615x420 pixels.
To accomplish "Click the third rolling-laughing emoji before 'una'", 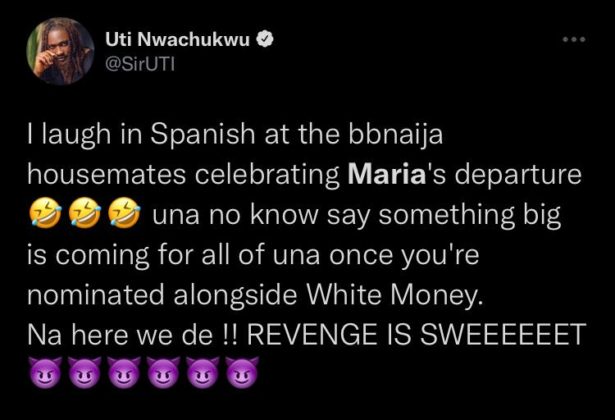I will point(124,213).
